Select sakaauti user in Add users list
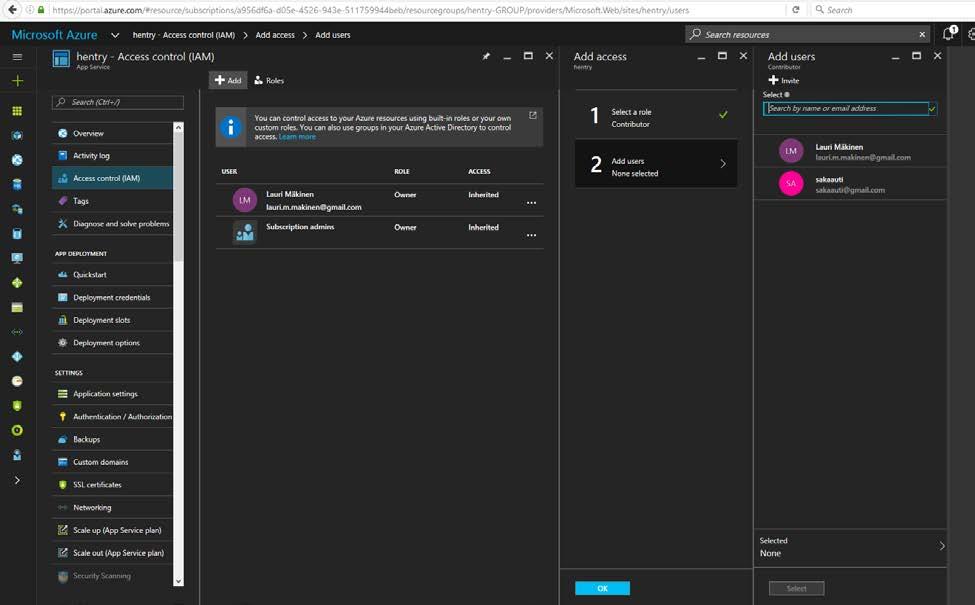 (x=850, y=184)
